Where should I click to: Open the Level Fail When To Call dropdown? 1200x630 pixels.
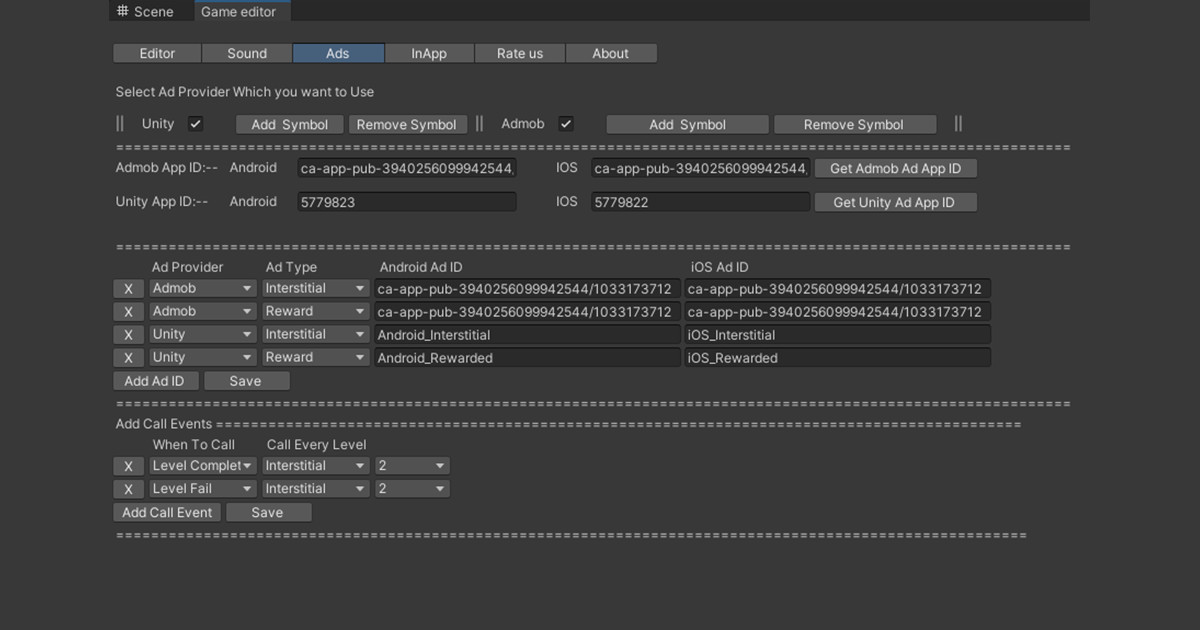[x=203, y=489]
